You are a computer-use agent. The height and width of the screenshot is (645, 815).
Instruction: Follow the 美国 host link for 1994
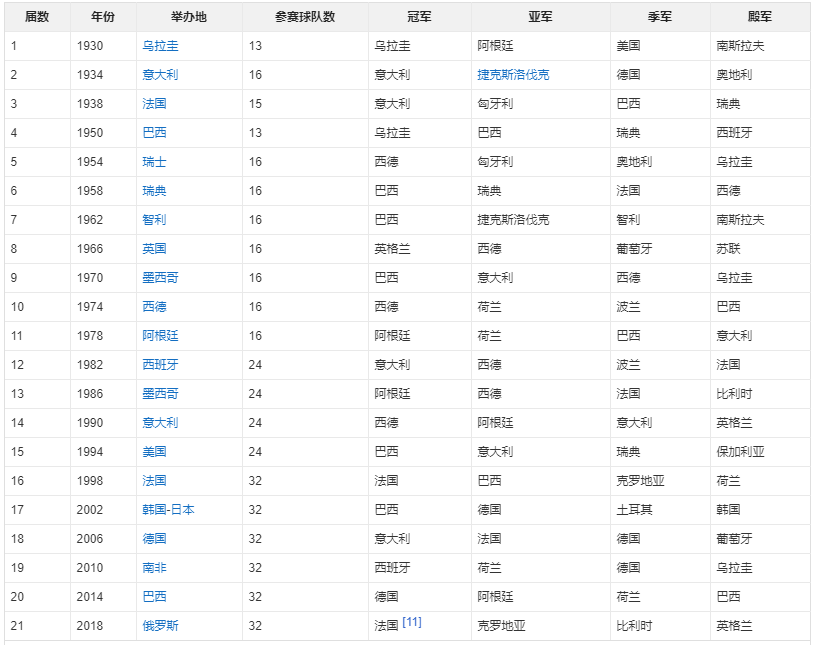point(154,452)
